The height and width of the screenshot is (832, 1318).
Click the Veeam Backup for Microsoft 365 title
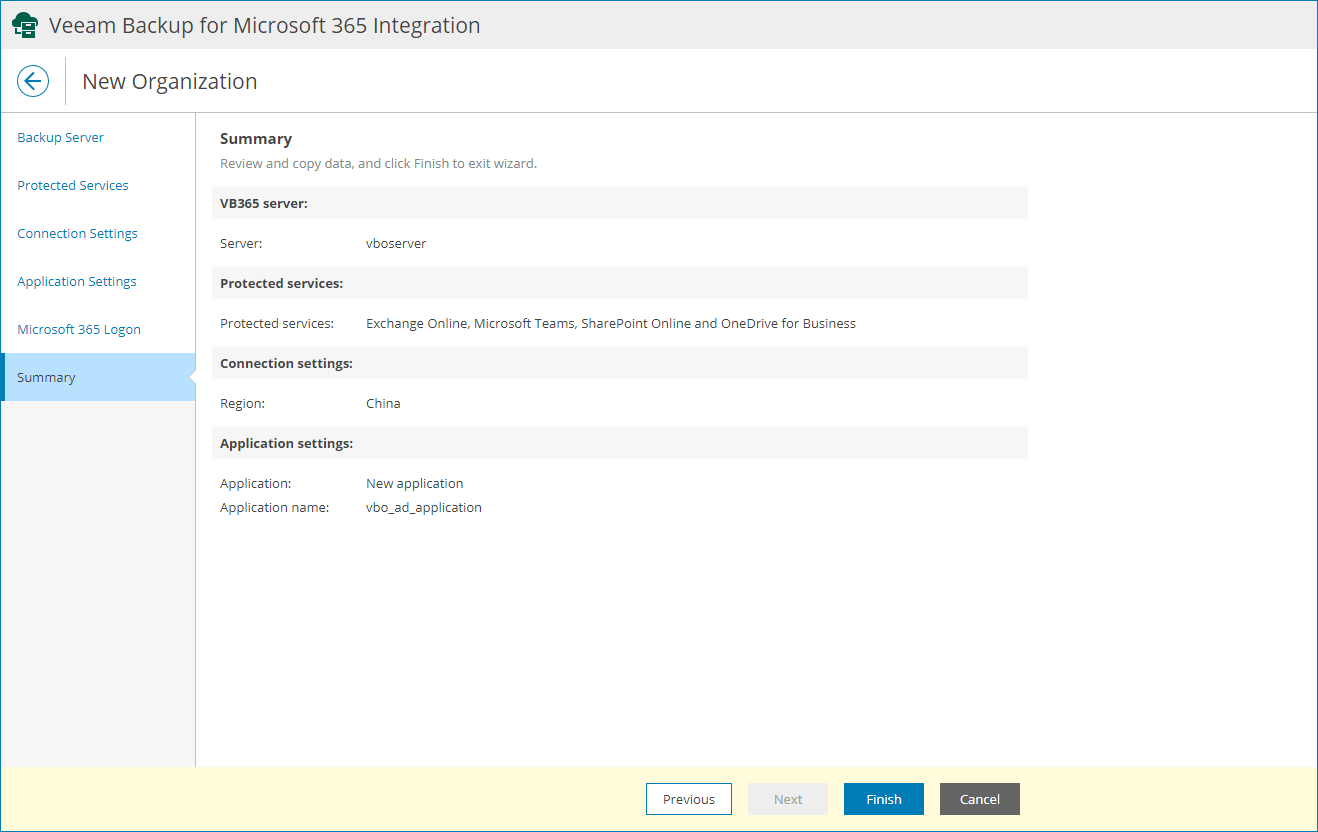pos(265,25)
